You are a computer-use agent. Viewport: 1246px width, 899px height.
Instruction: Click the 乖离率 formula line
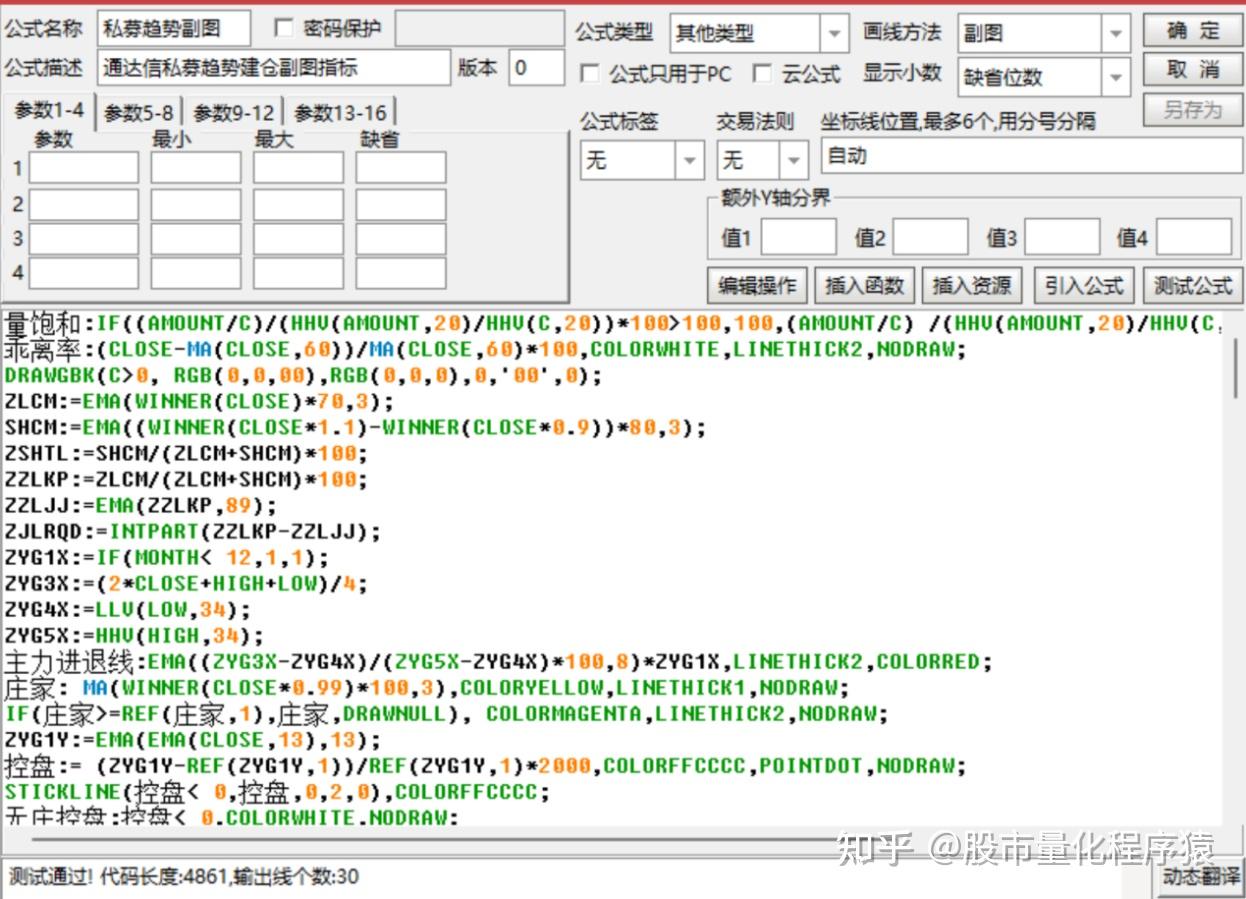pos(486,350)
